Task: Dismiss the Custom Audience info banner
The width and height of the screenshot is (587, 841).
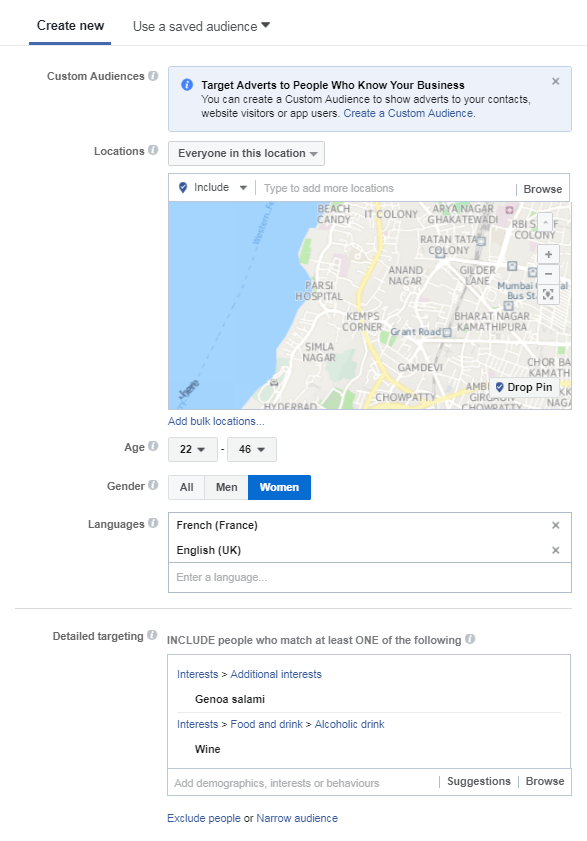Action: pos(556,82)
